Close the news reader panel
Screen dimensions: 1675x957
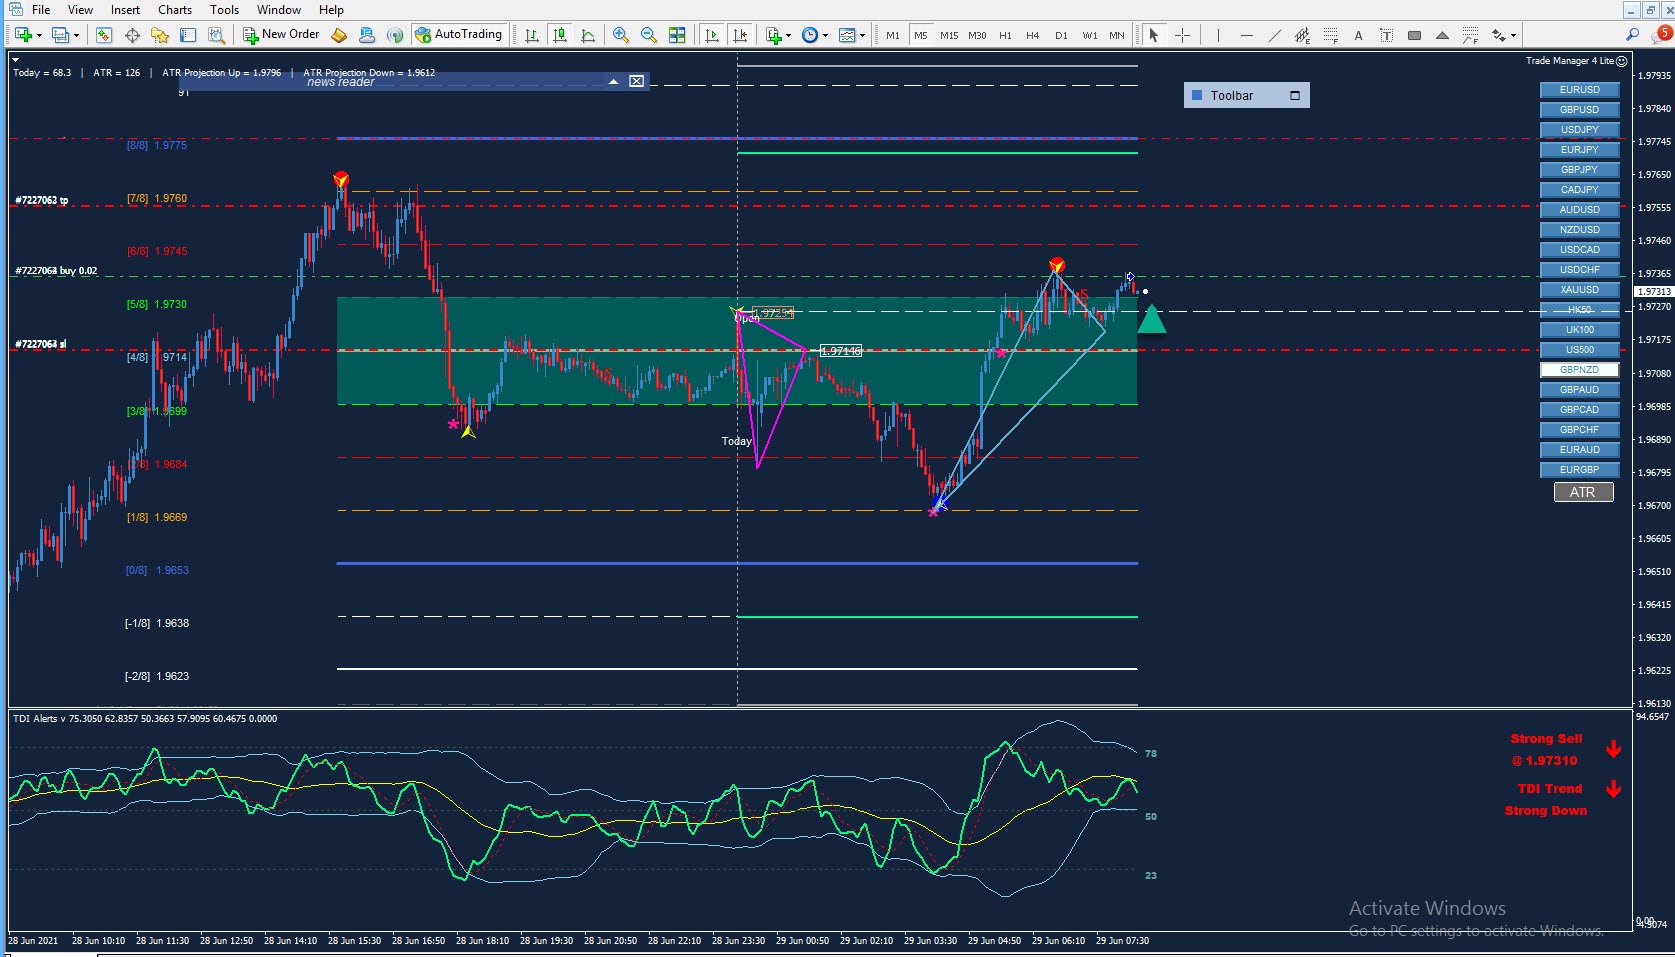coord(636,81)
